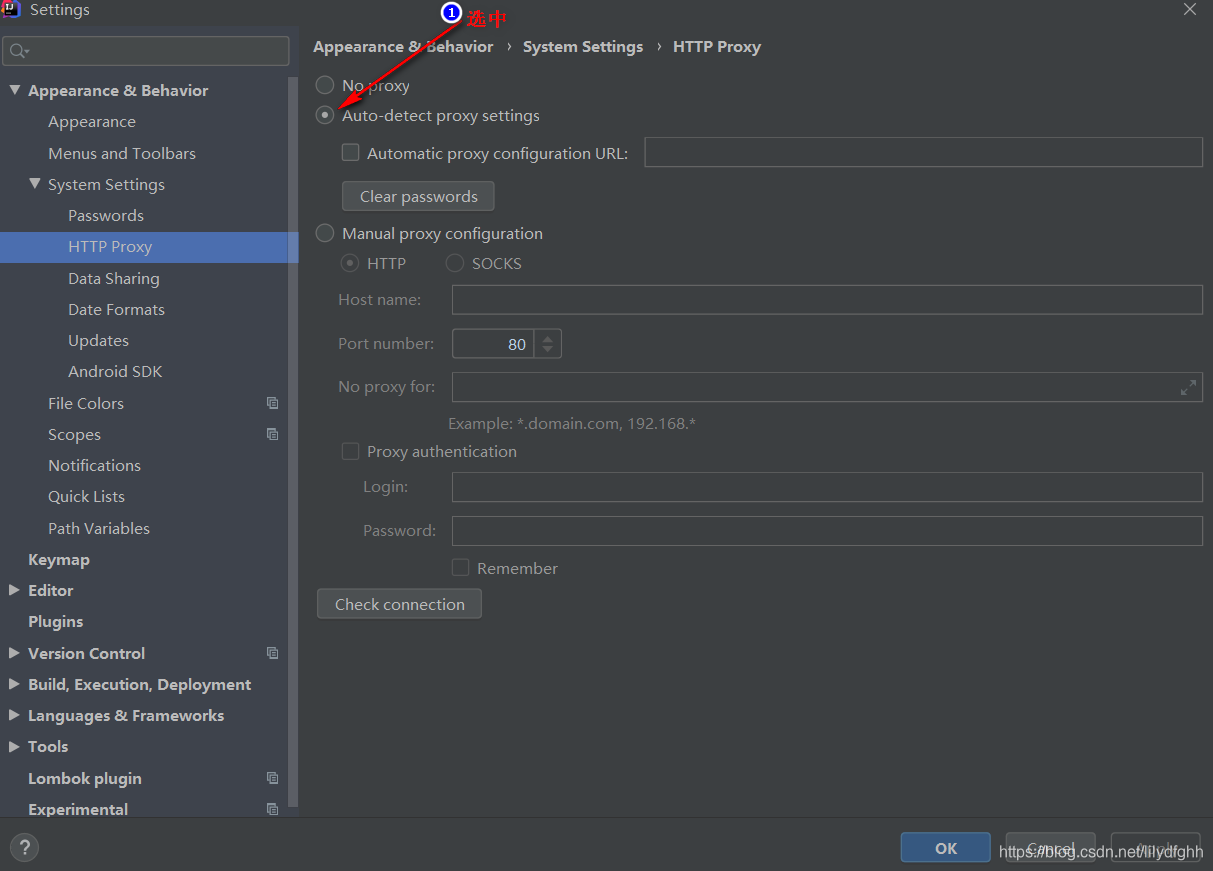
Task: Expand the Tools tree node
Action: point(14,746)
